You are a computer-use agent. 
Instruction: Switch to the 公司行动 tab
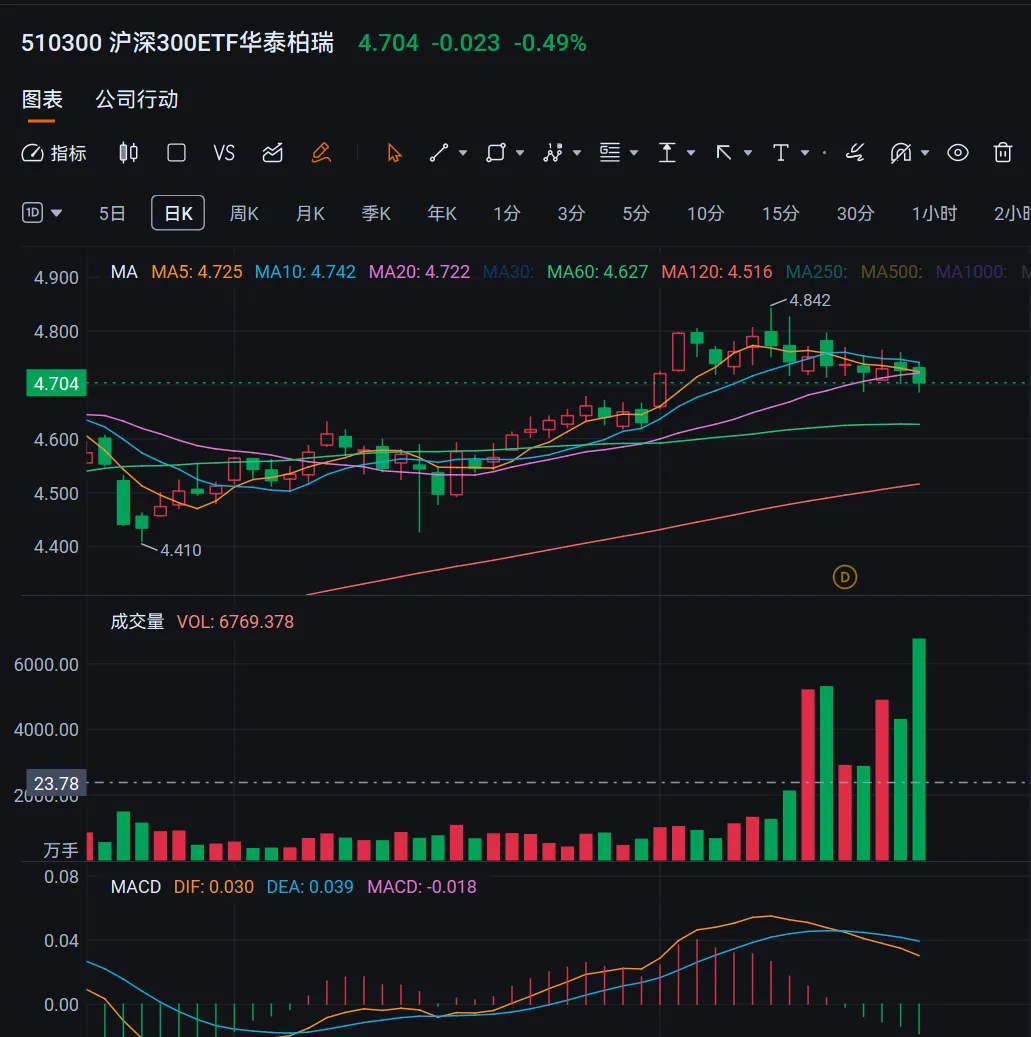[x=137, y=100]
